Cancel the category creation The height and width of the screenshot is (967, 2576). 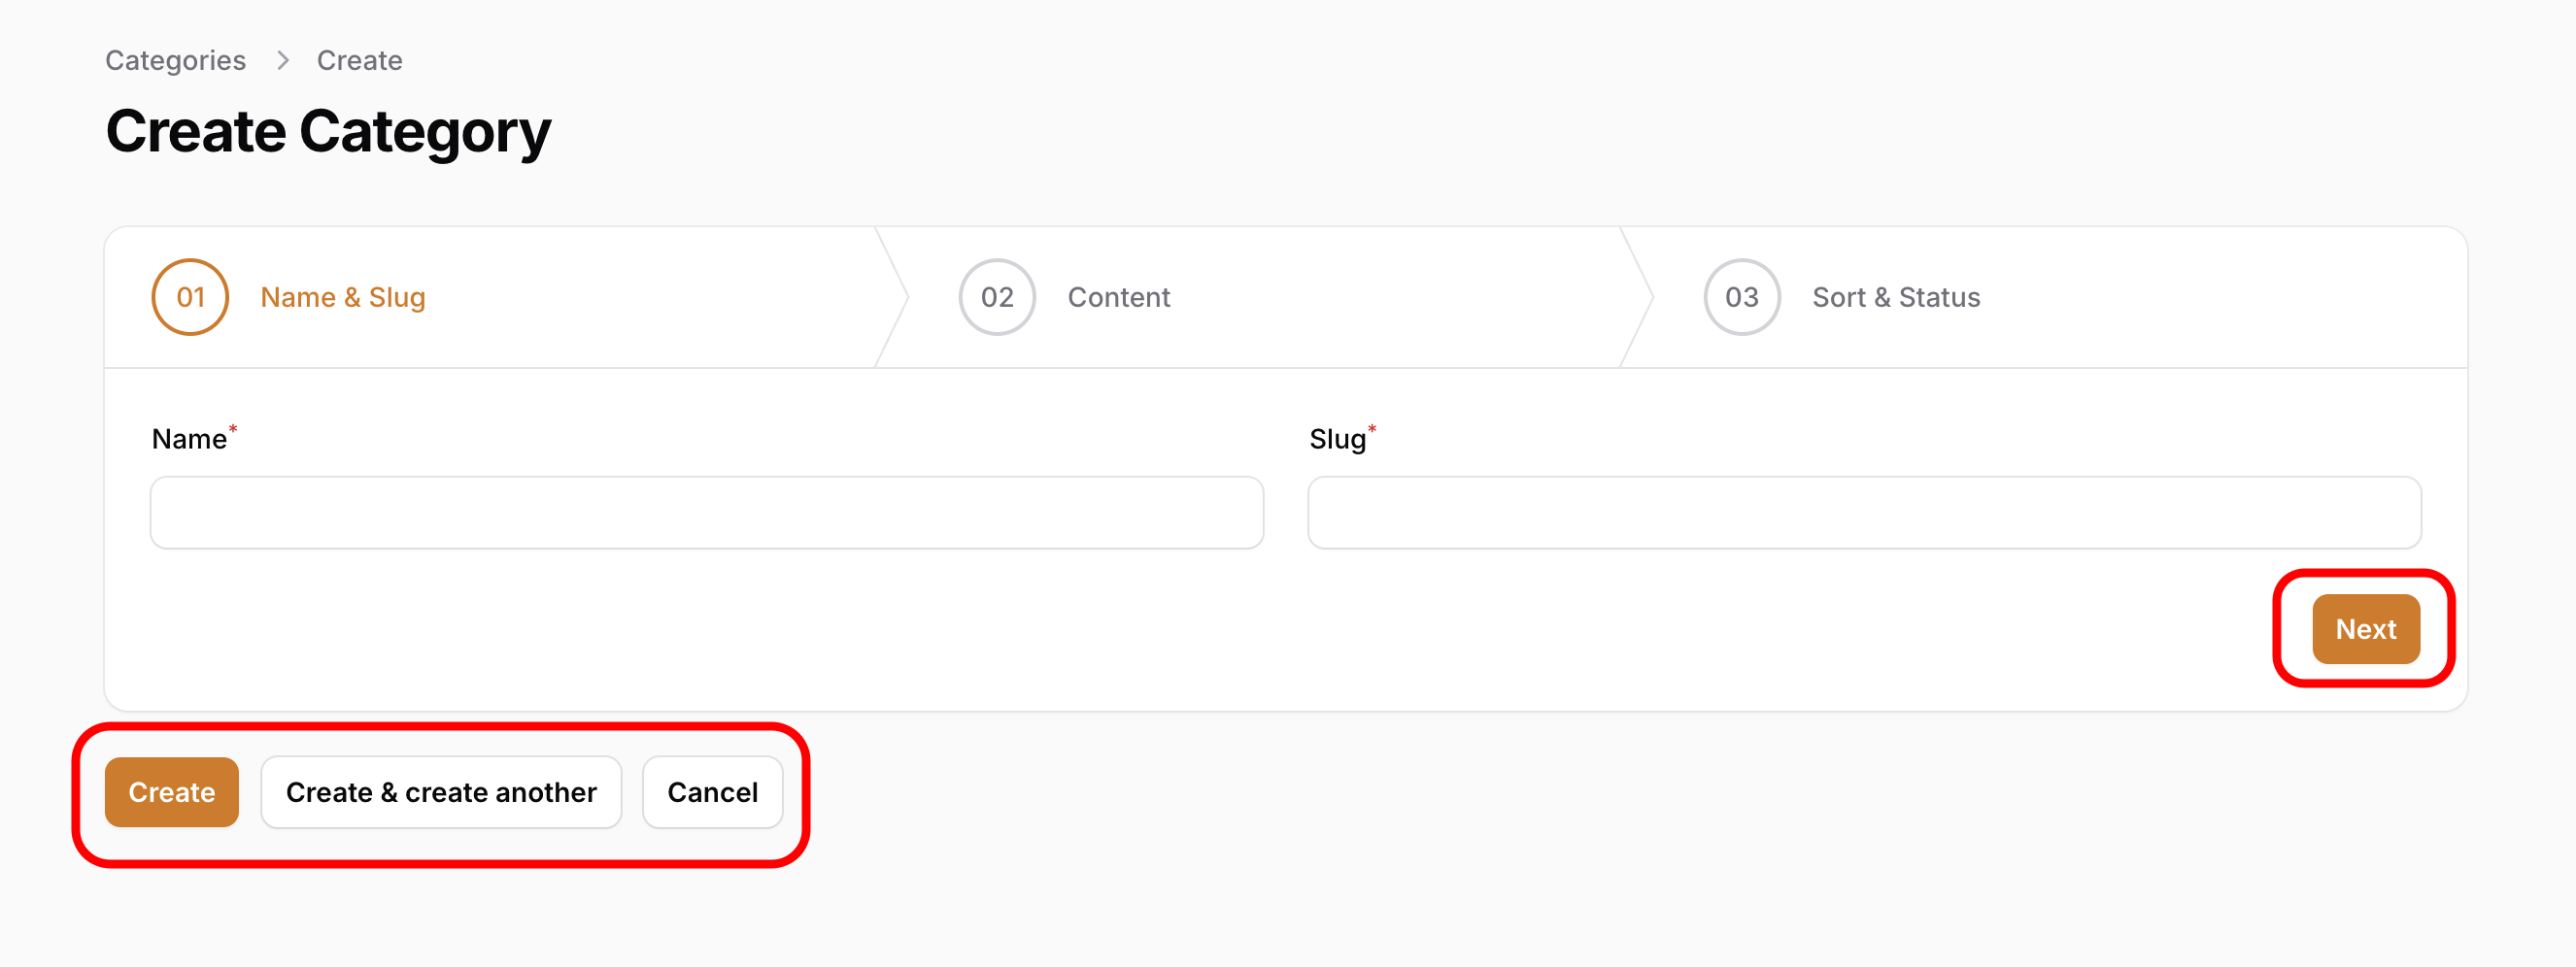click(x=712, y=792)
